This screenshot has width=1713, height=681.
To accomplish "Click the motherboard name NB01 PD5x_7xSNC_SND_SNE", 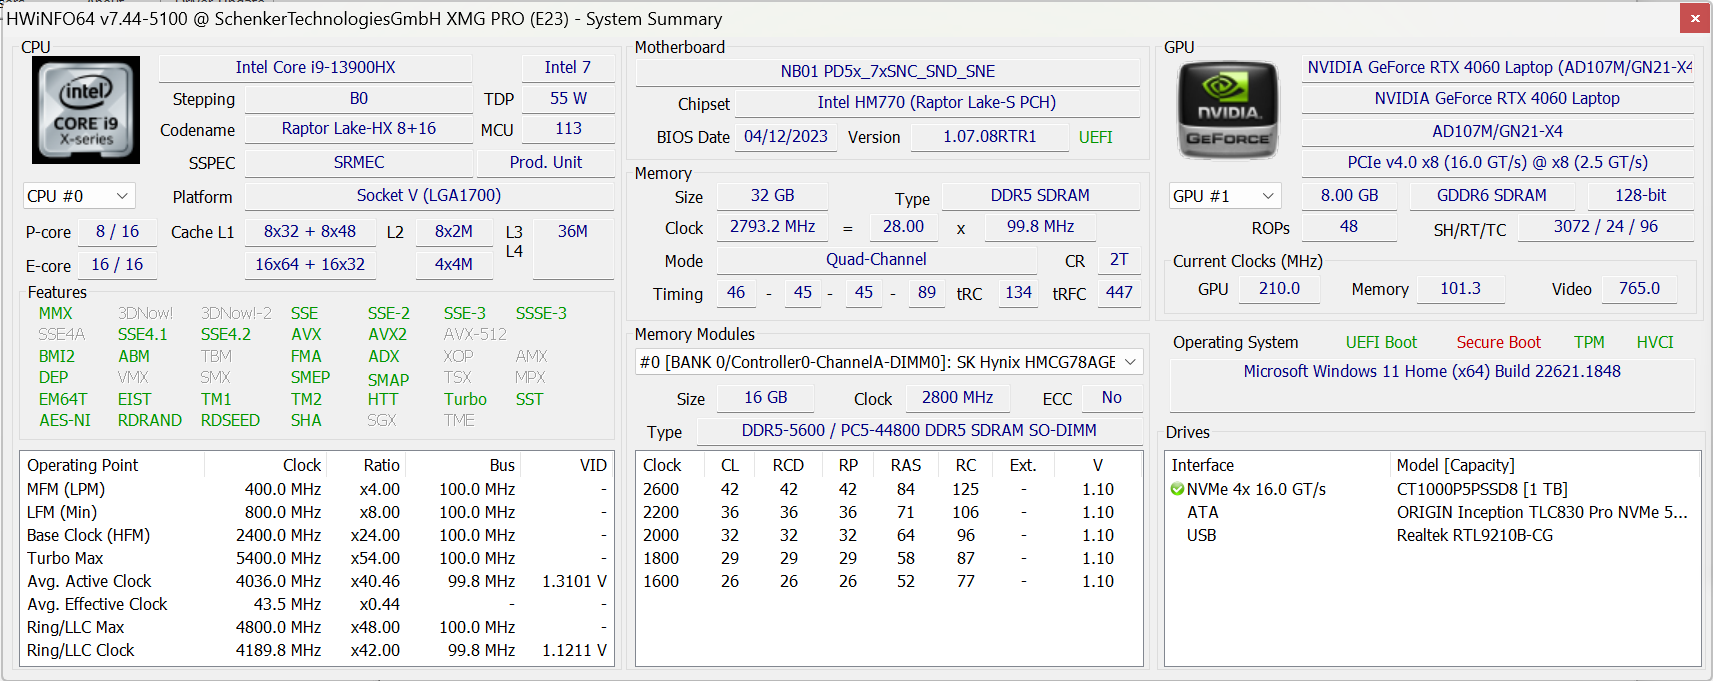I will coord(887,72).
